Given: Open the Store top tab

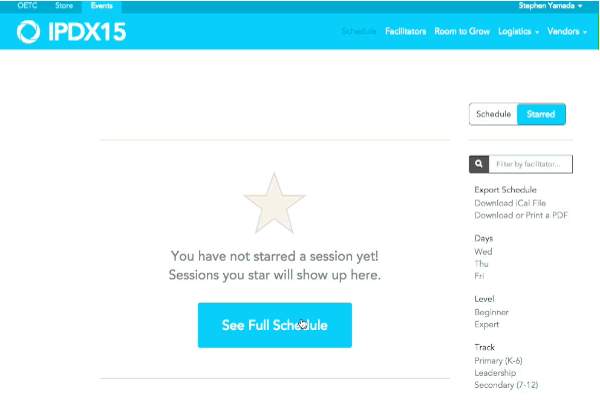Looking at the screenshot, I should click(x=64, y=6).
